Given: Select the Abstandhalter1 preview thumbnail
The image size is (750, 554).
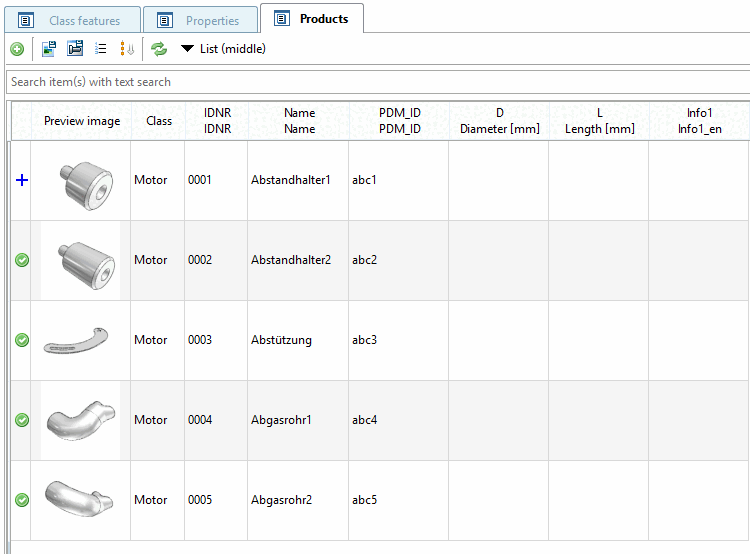Looking at the screenshot, I should click(86, 185).
